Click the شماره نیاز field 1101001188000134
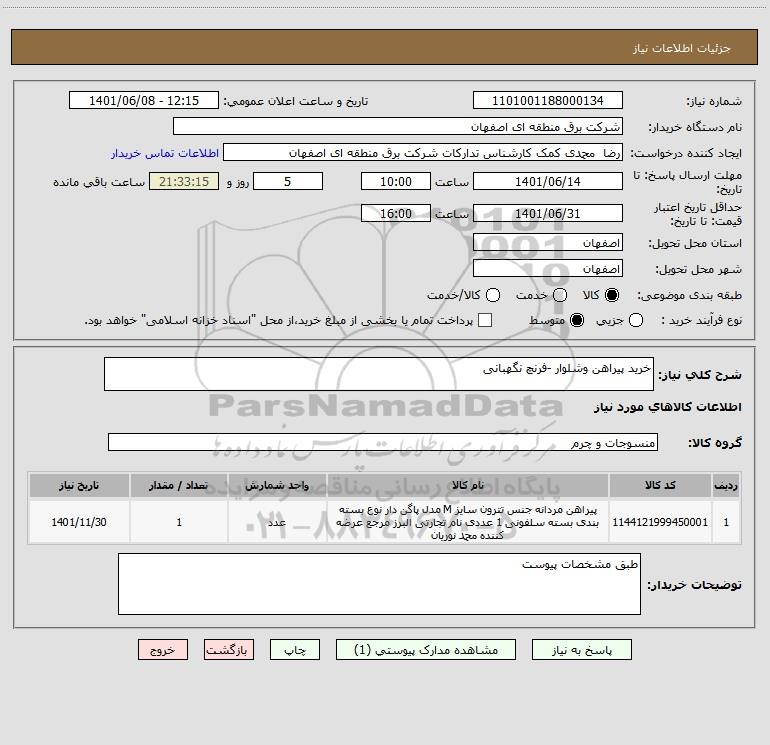Image resolution: width=770 pixels, height=745 pixels. pos(548,100)
